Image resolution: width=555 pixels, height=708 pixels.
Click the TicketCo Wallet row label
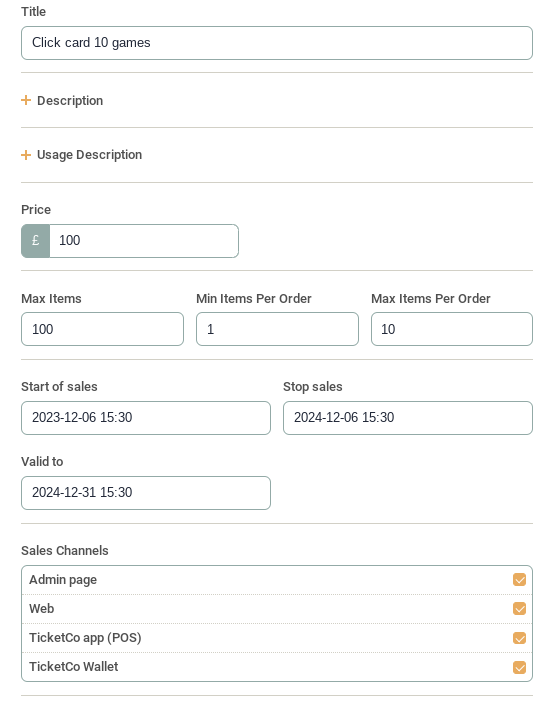coord(74,667)
